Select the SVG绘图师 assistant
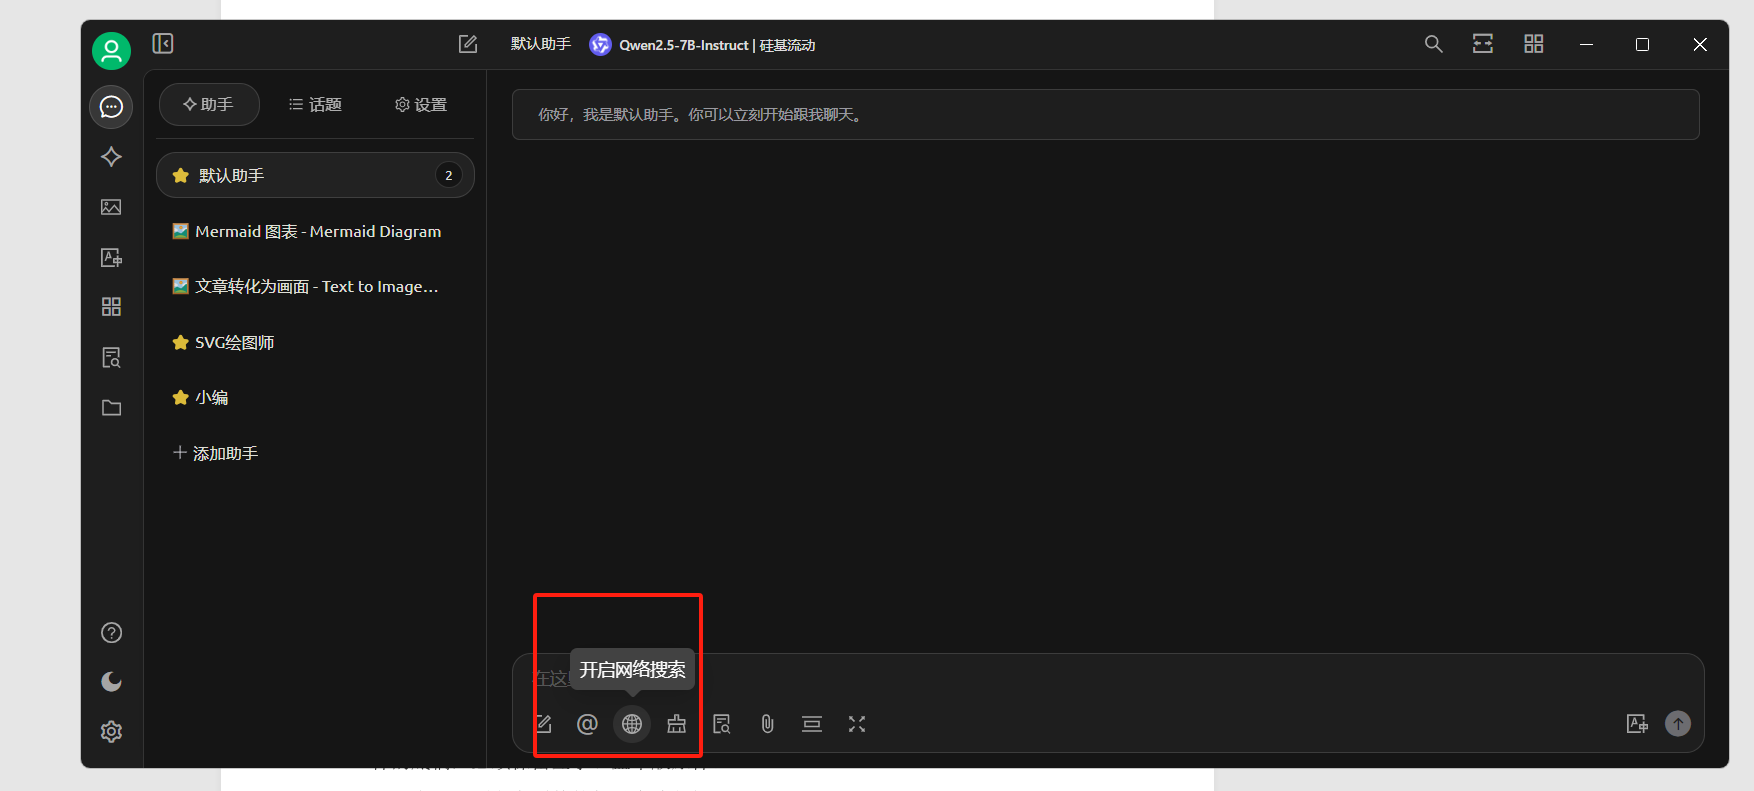The width and height of the screenshot is (1754, 791). click(315, 343)
